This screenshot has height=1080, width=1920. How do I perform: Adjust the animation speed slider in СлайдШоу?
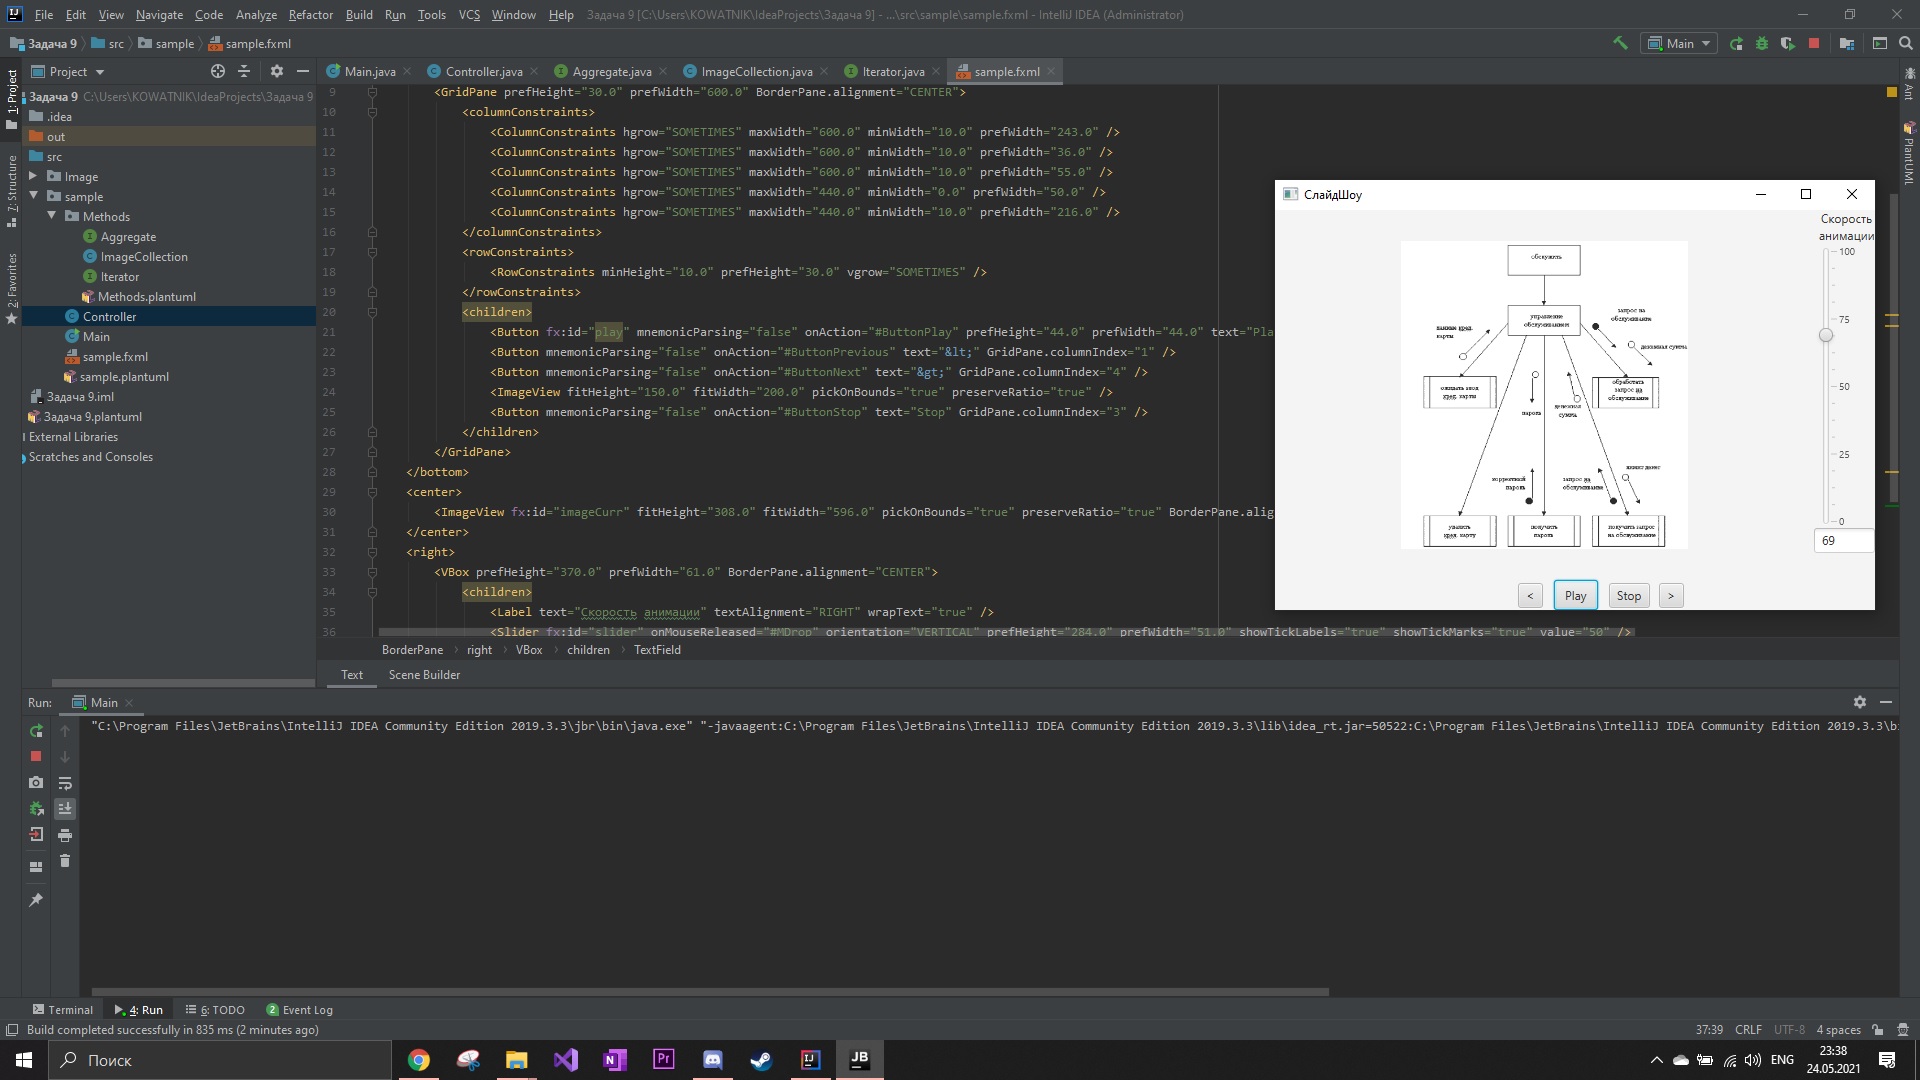pyautogui.click(x=1828, y=335)
